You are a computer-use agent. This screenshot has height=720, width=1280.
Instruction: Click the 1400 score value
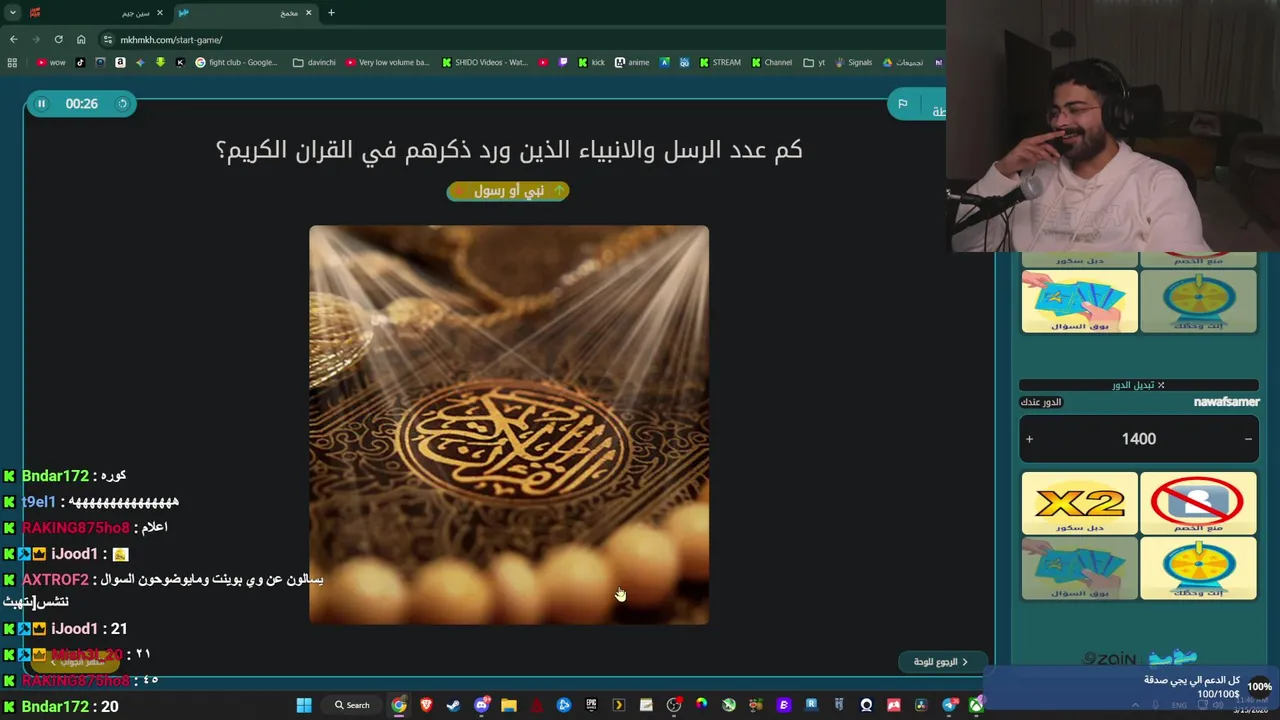1139,439
